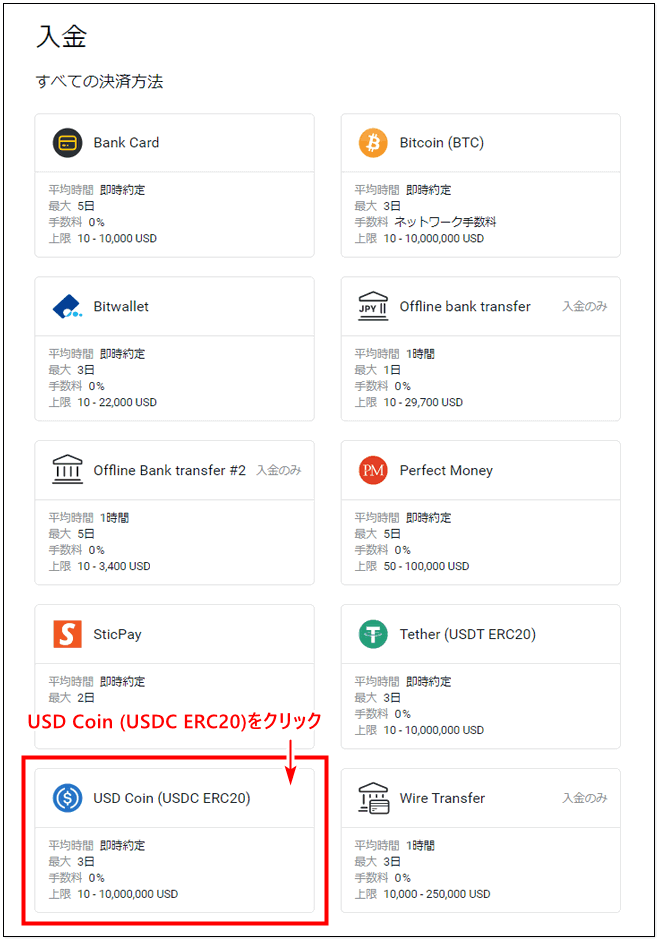Click the JPY bank building icon
Viewport: 659px width, 941px height.
(373, 307)
